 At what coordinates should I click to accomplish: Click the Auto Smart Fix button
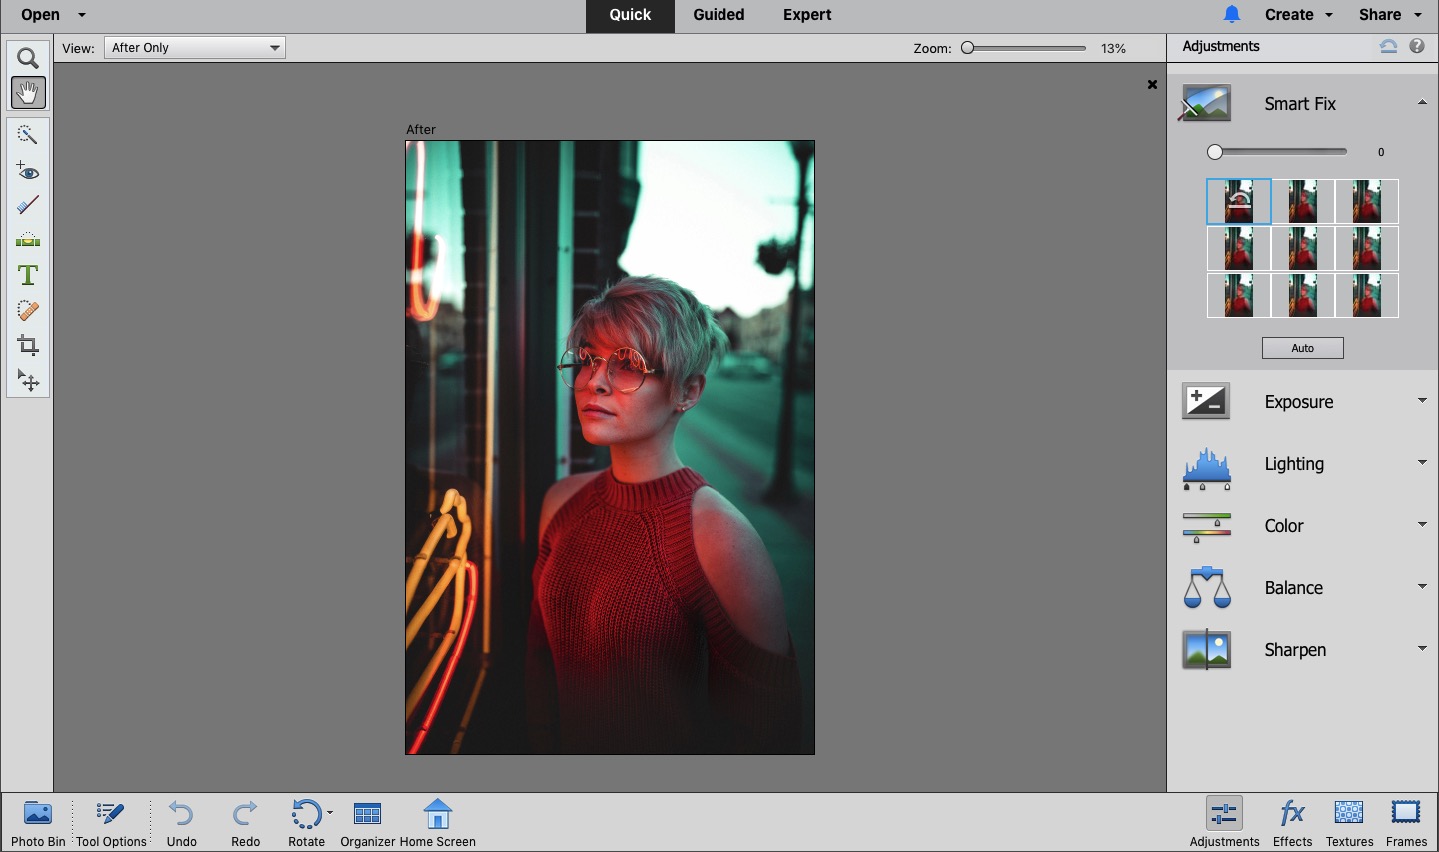pyautogui.click(x=1302, y=348)
